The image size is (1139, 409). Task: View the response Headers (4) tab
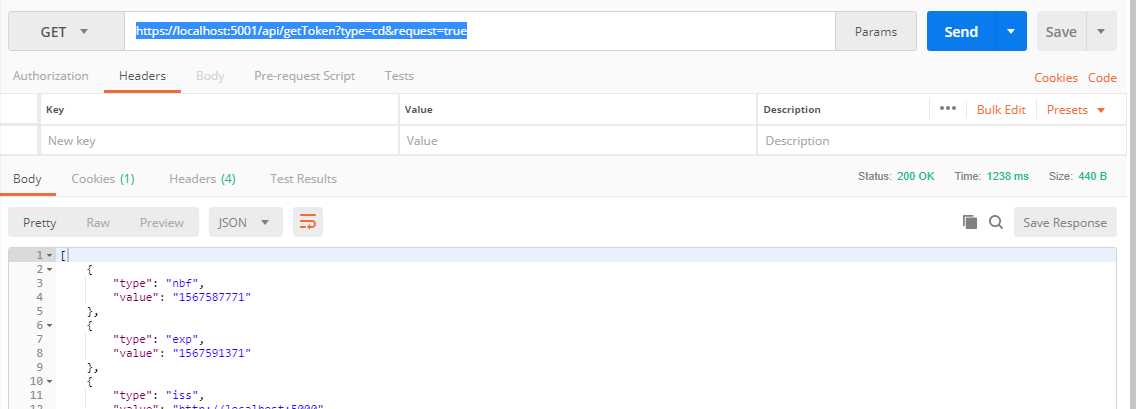click(x=202, y=179)
